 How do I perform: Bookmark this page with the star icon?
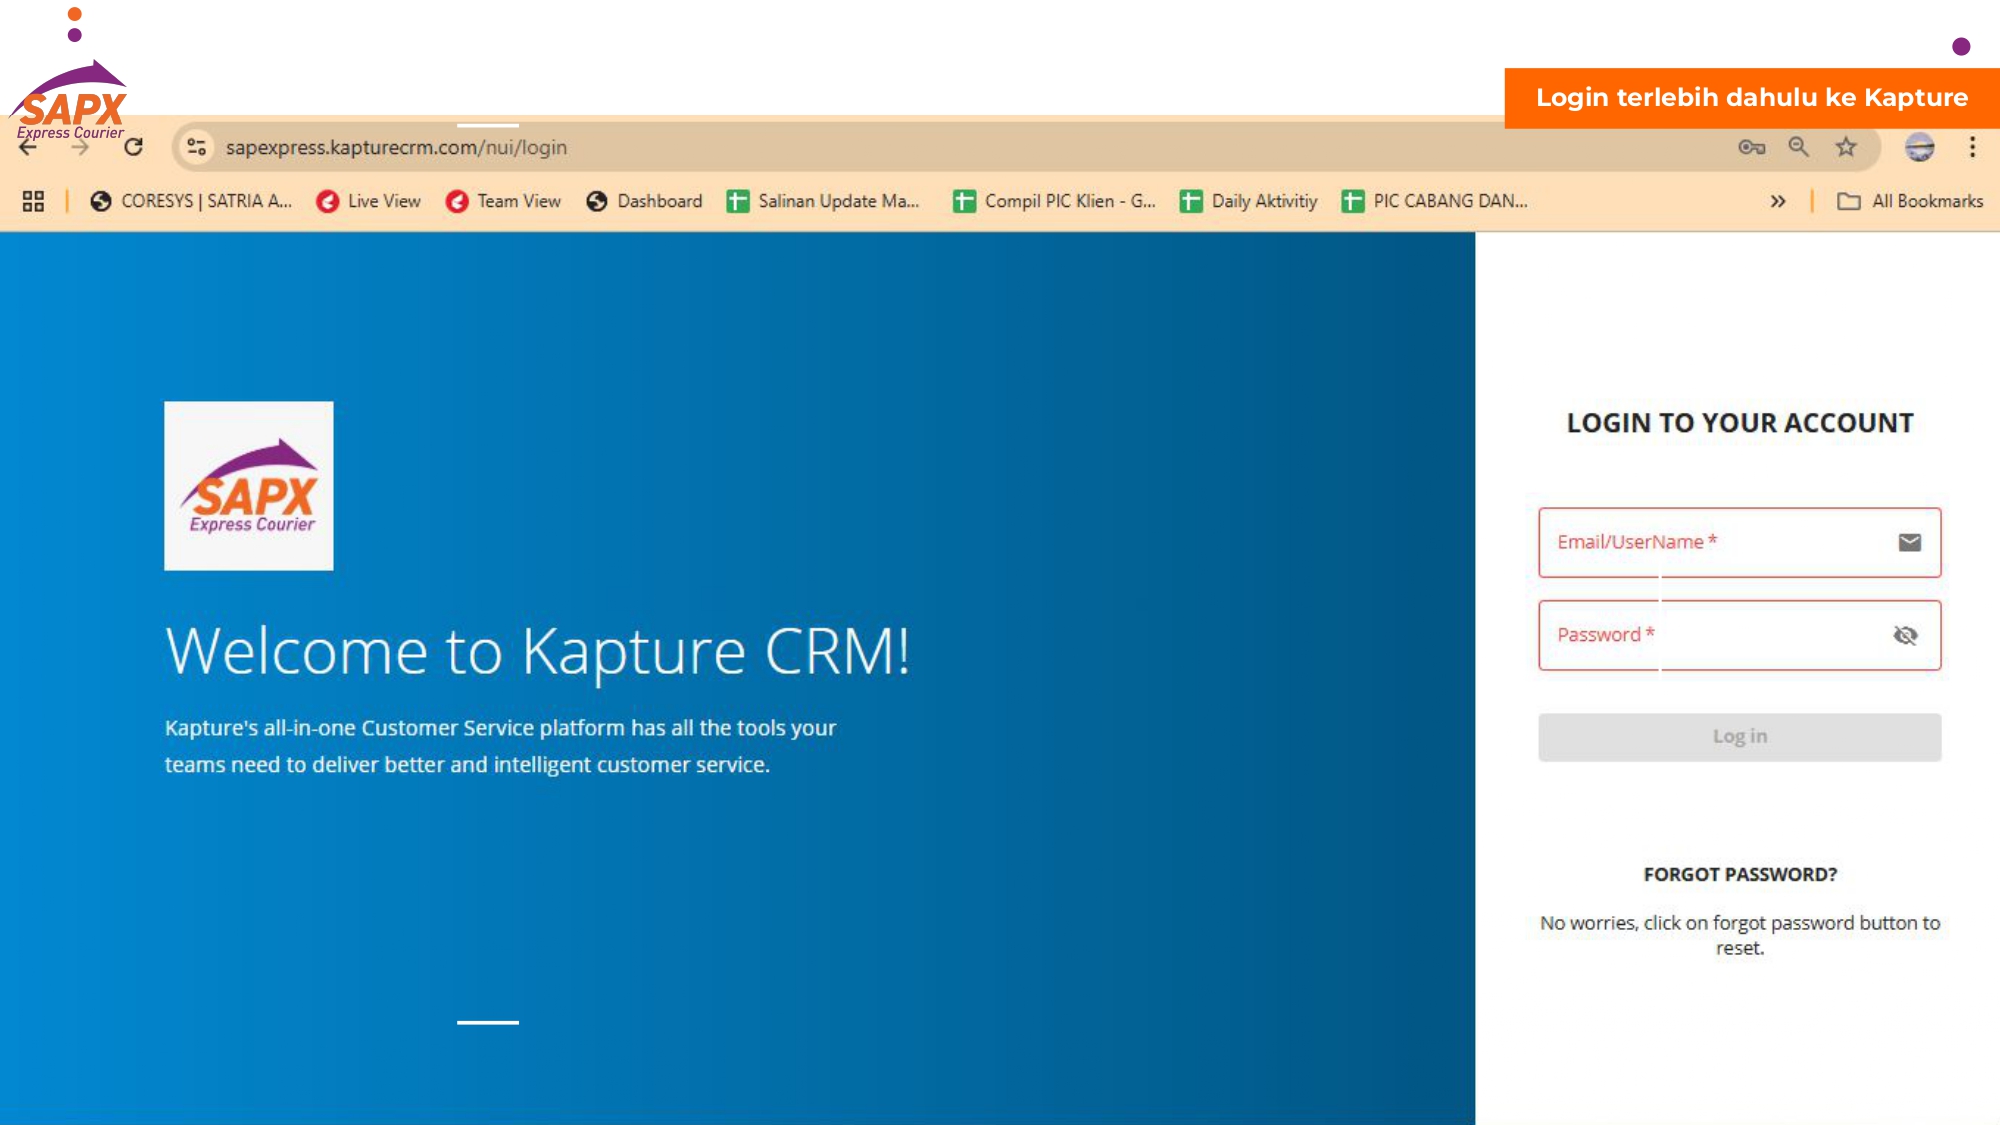pos(1846,147)
